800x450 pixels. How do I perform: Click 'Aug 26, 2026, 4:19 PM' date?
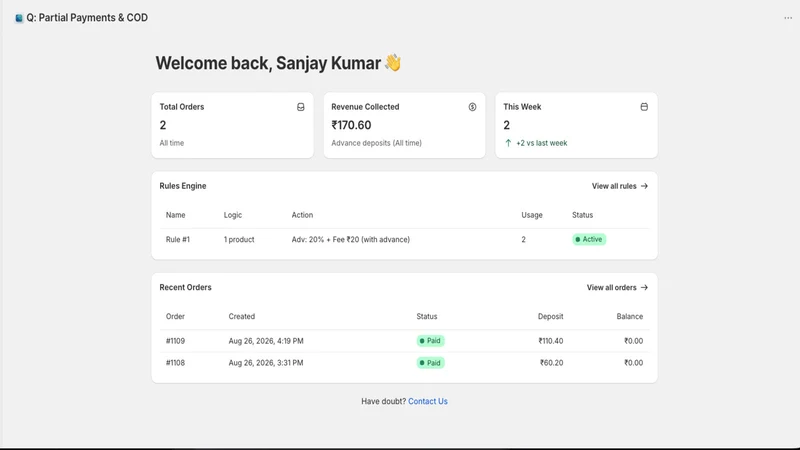(x=266, y=341)
